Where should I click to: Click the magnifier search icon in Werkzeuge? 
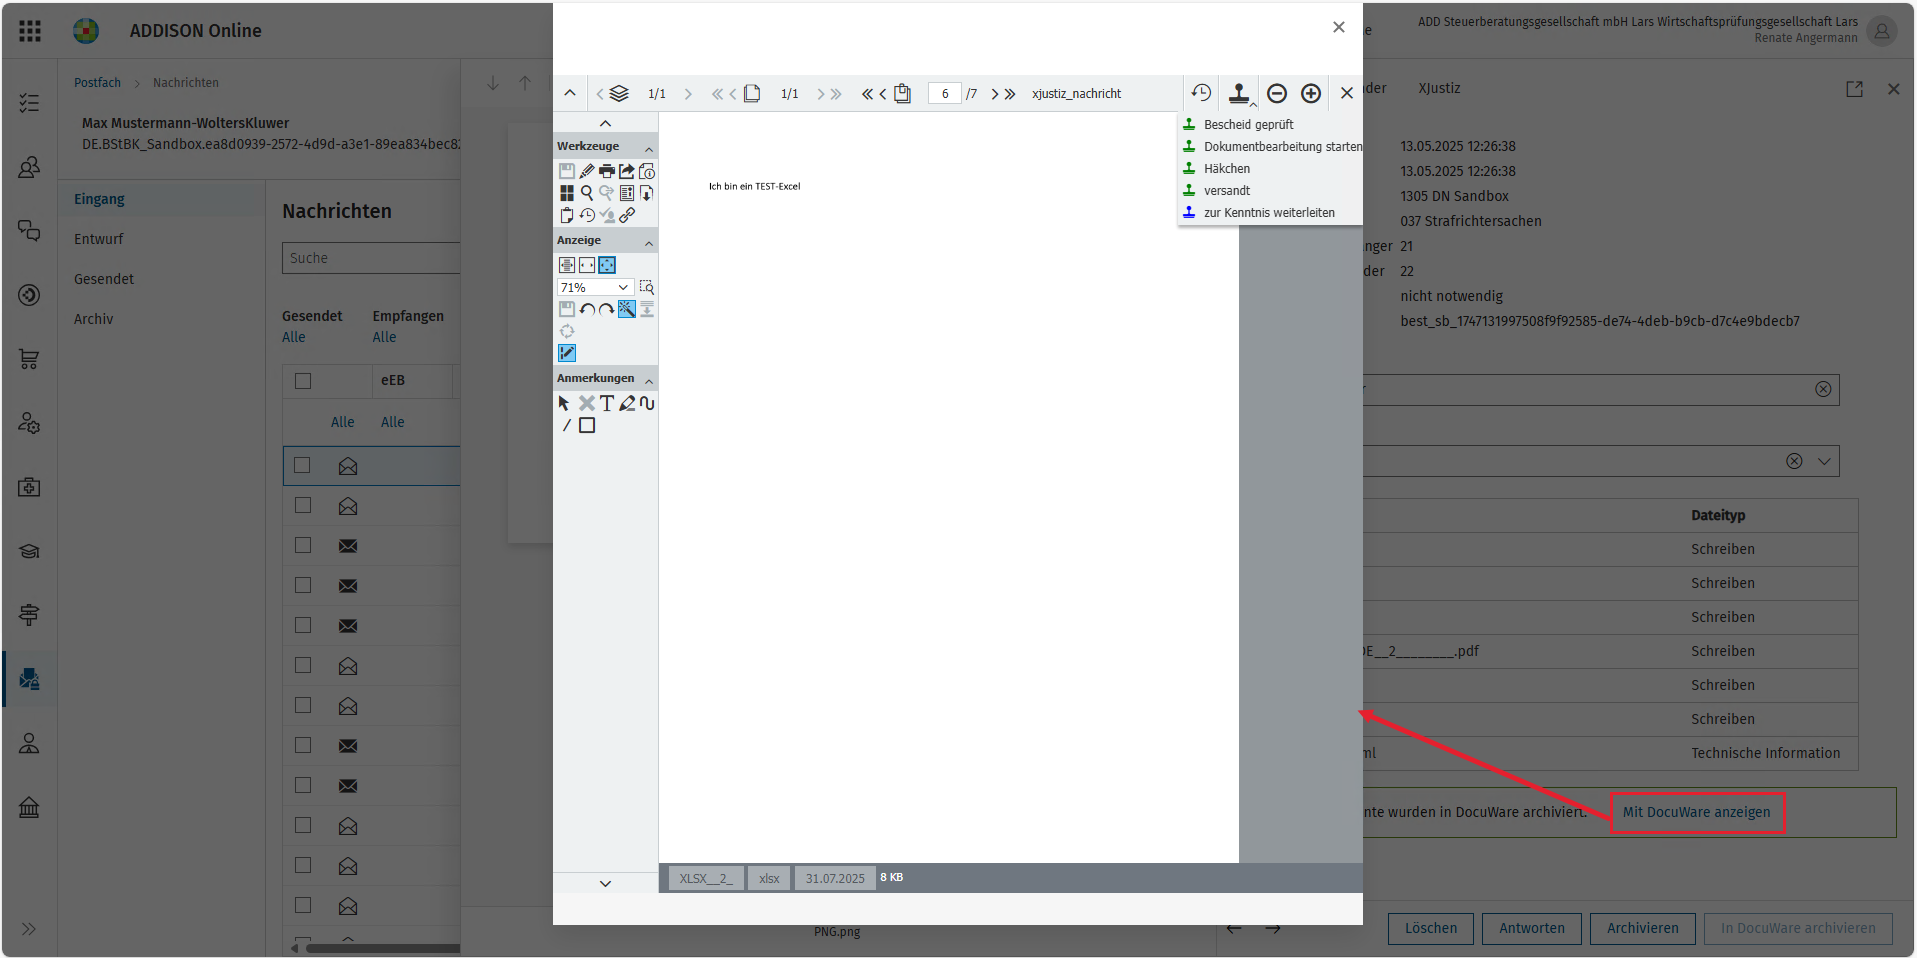587,193
